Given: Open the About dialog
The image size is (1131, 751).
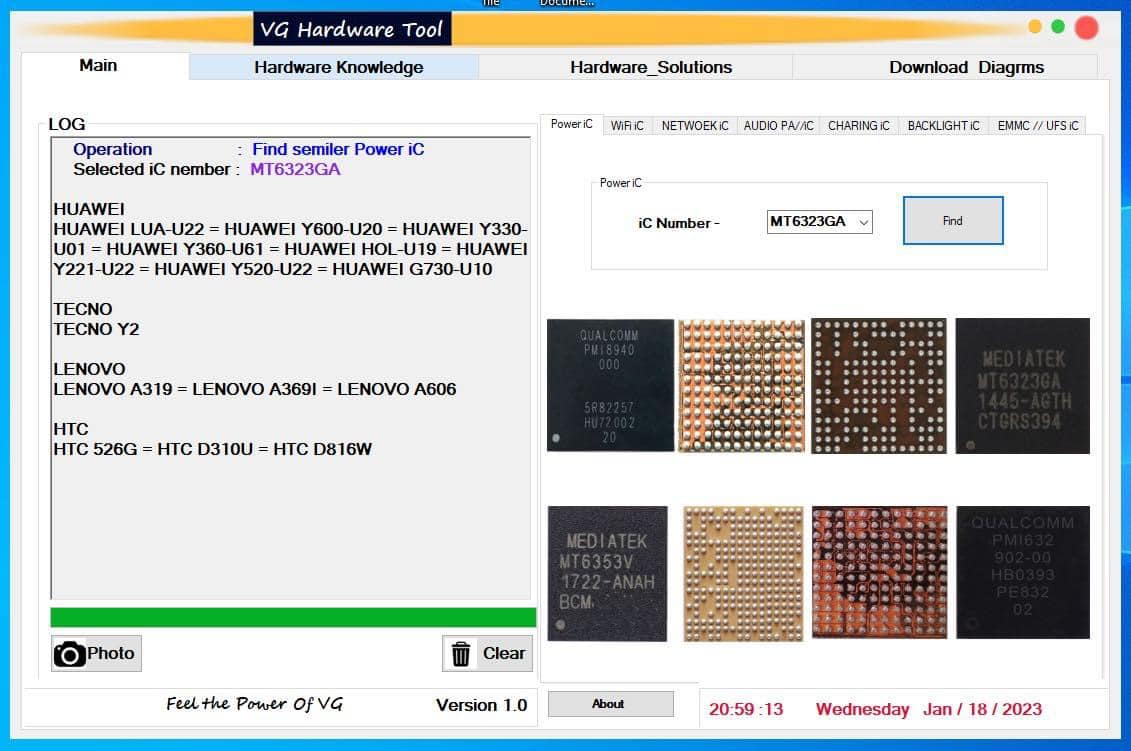Looking at the screenshot, I should point(610,704).
